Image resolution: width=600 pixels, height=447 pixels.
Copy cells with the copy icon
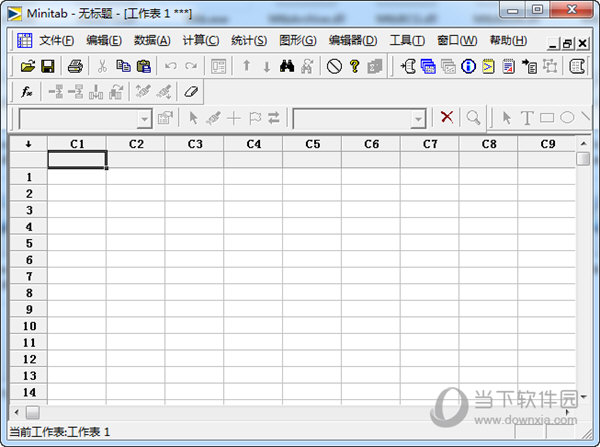[x=123, y=67]
